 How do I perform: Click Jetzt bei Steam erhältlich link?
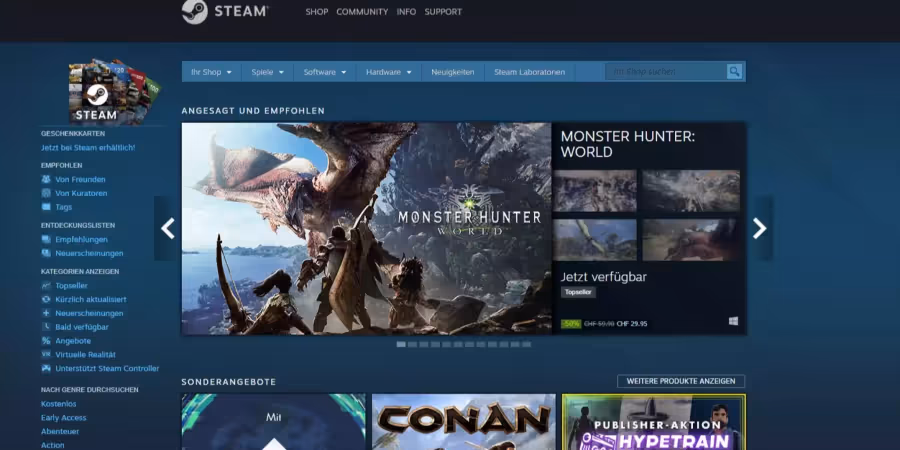tap(88, 148)
